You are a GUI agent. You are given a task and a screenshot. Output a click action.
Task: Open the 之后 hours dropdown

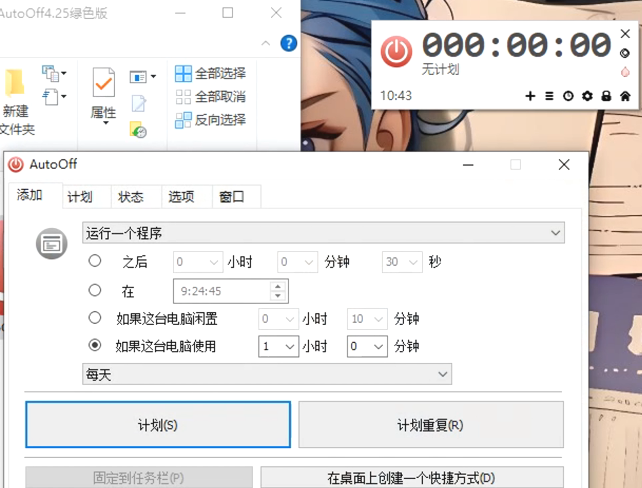pos(198,262)
